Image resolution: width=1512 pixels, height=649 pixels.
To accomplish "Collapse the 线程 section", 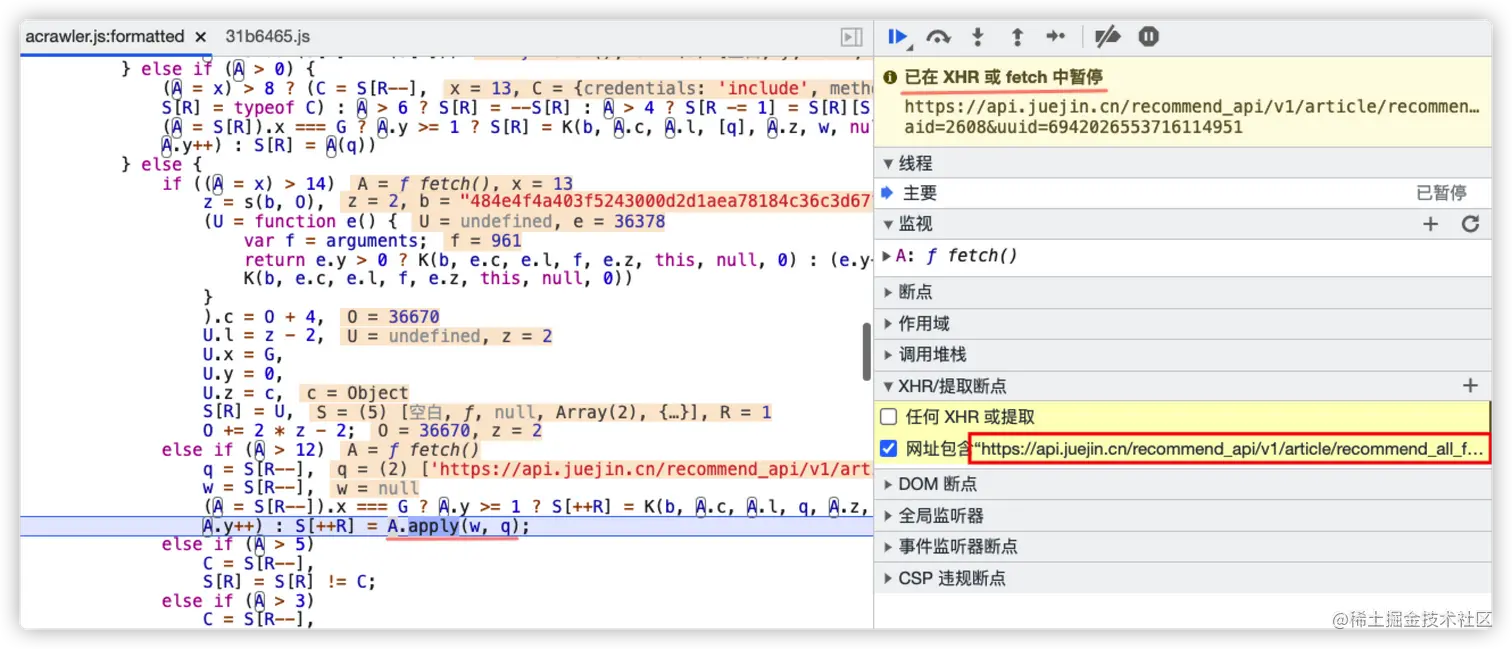I will click(x=1183, y=163).
